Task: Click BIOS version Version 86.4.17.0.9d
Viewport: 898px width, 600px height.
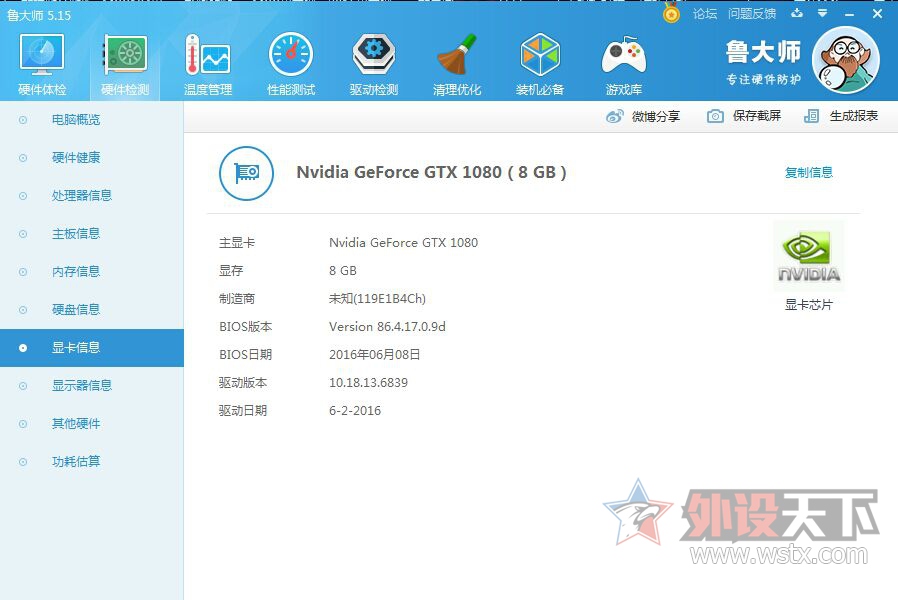Action: [387, 326]
